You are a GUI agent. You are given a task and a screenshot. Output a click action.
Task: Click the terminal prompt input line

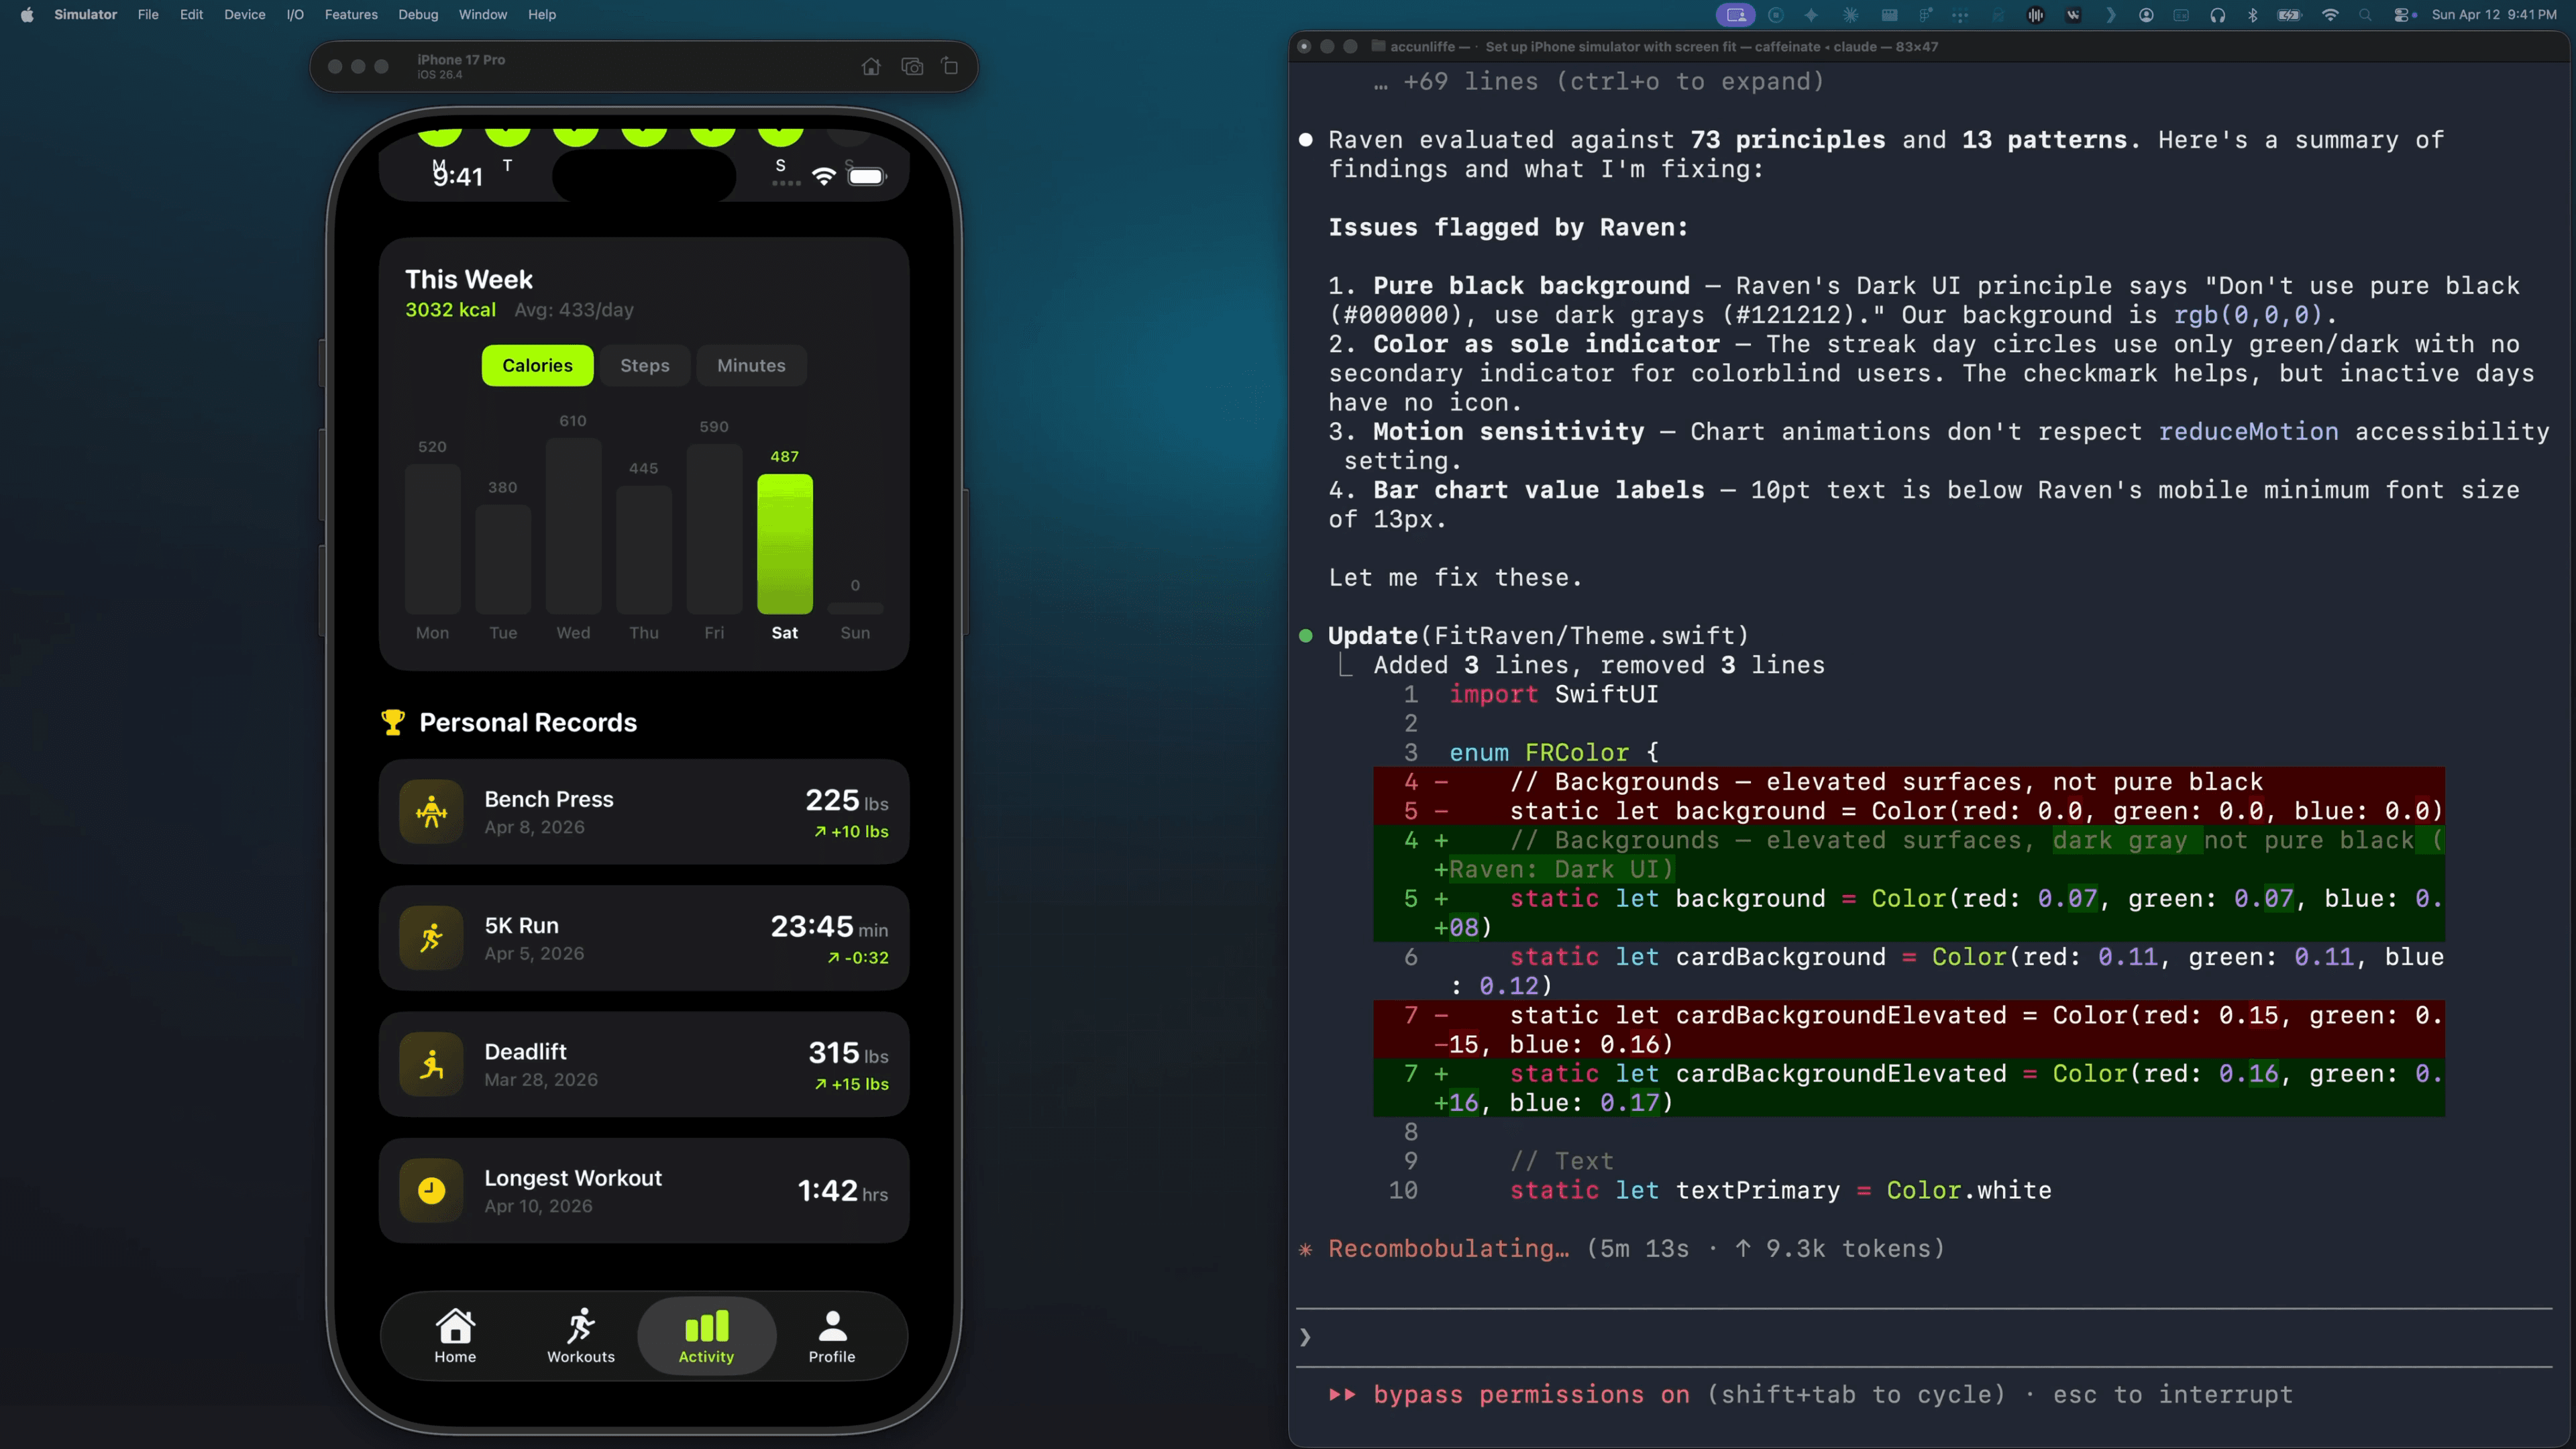tap(1924, 1337)
